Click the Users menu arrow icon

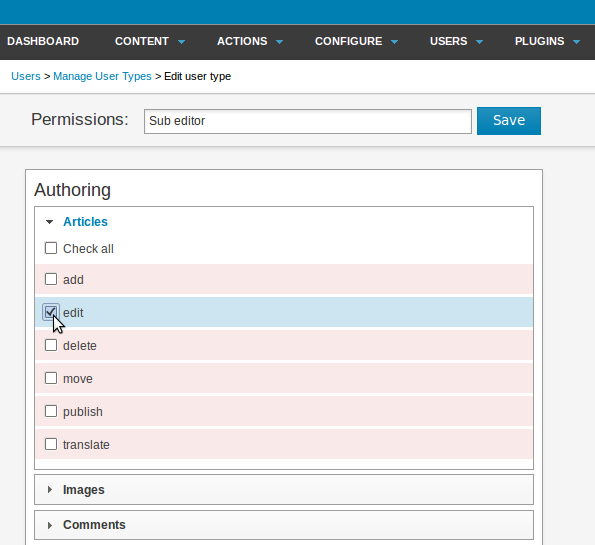pyautogui.click(x=480, y=42)
